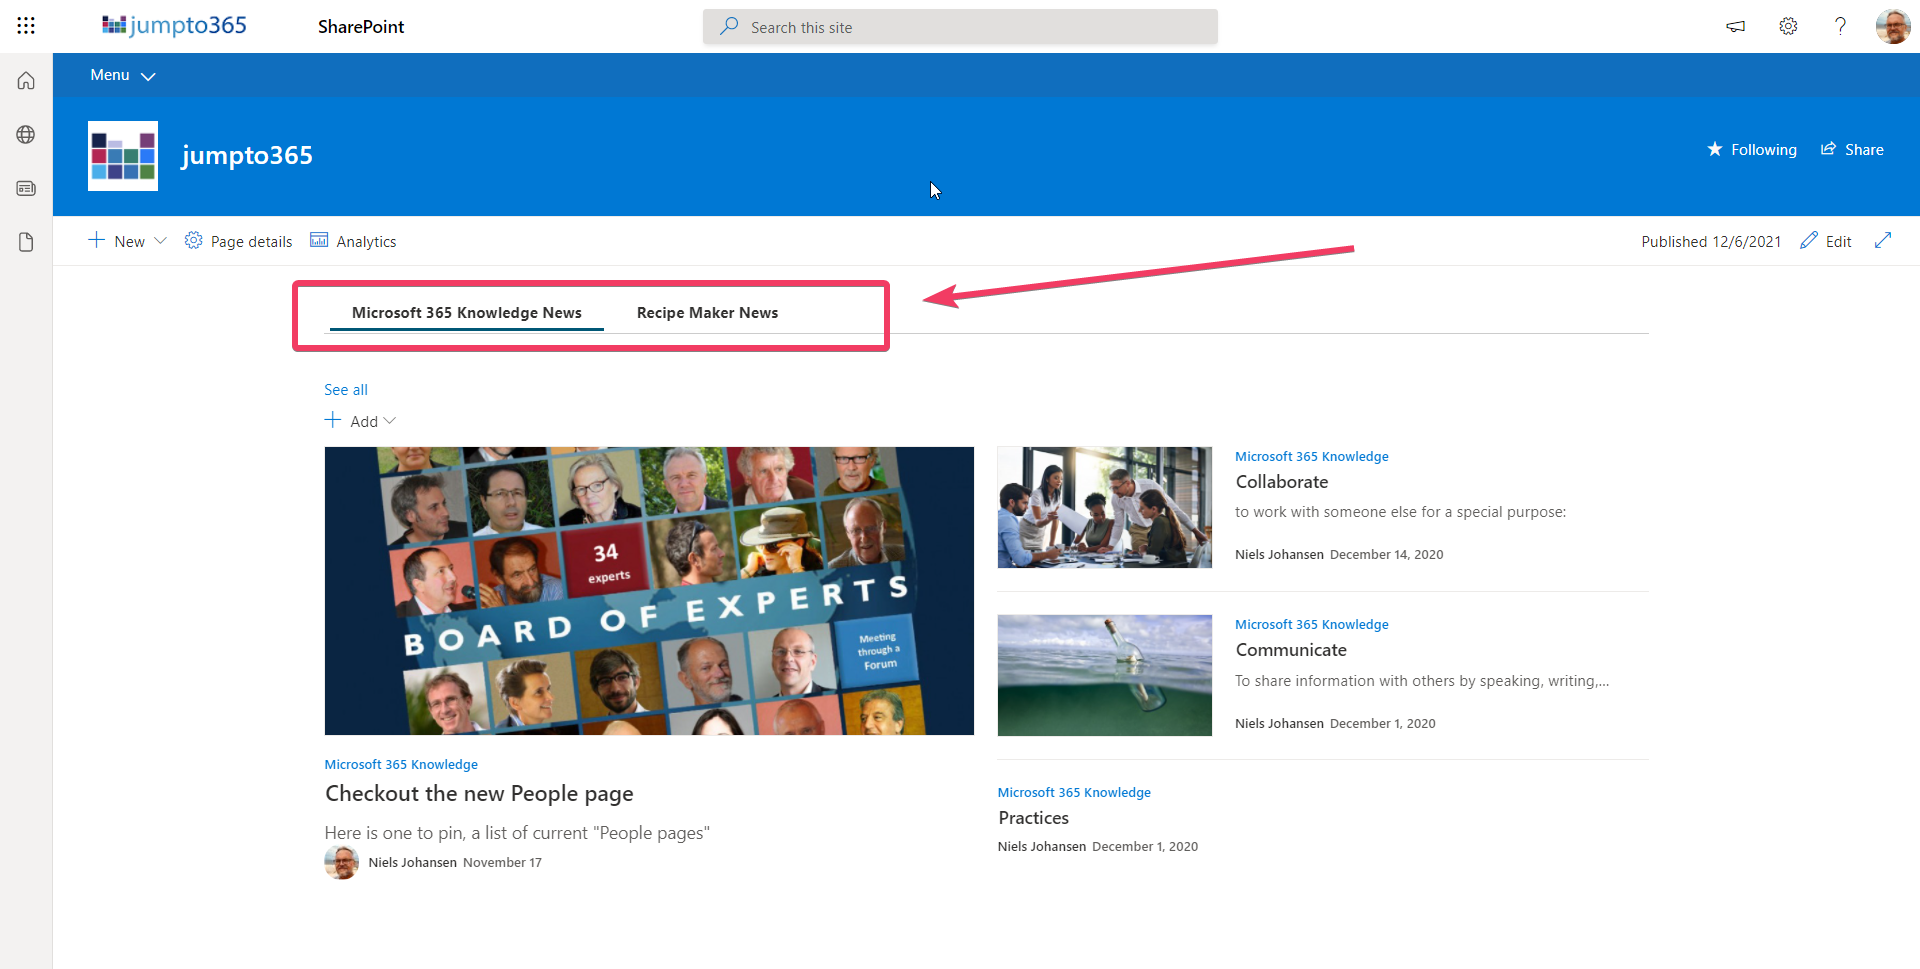
Task: Open the feedback megaphone icon
Action: pos(1735,26)
